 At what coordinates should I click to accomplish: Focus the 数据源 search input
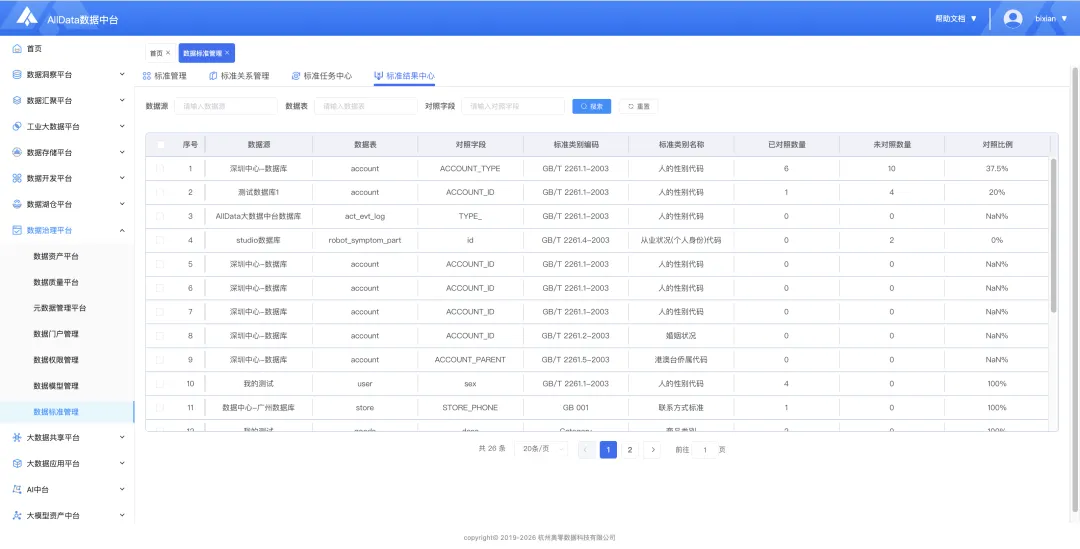coord(226,106)
